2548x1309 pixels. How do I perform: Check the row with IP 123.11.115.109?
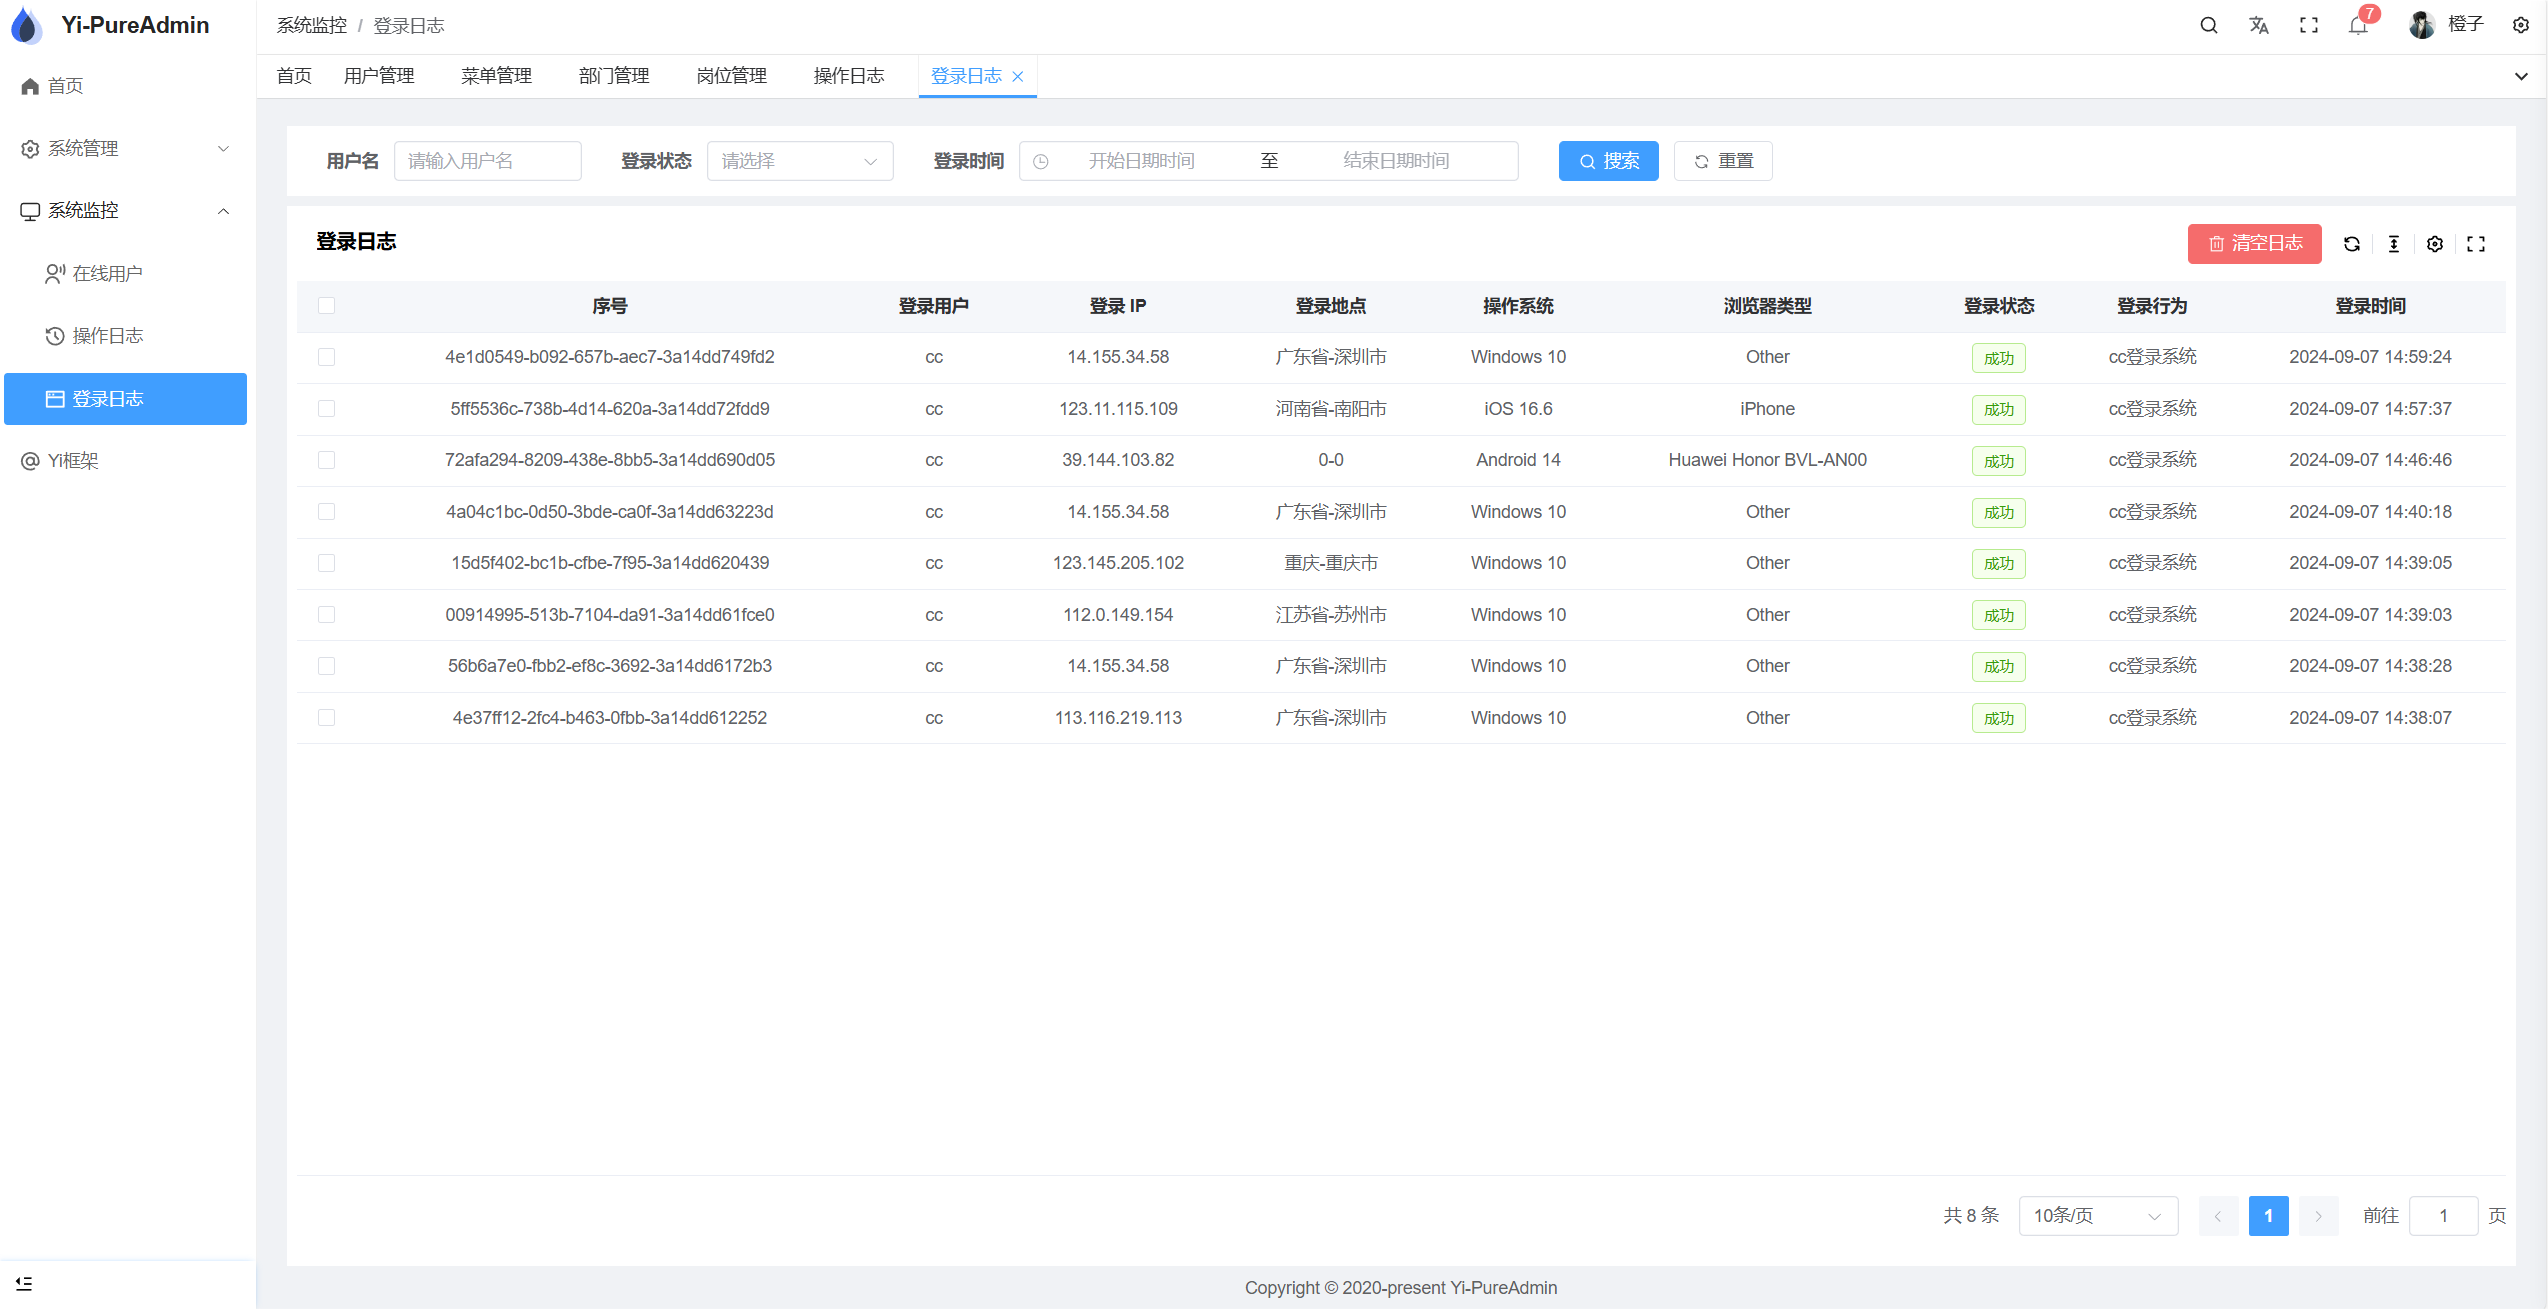click(x=326, y=409)
